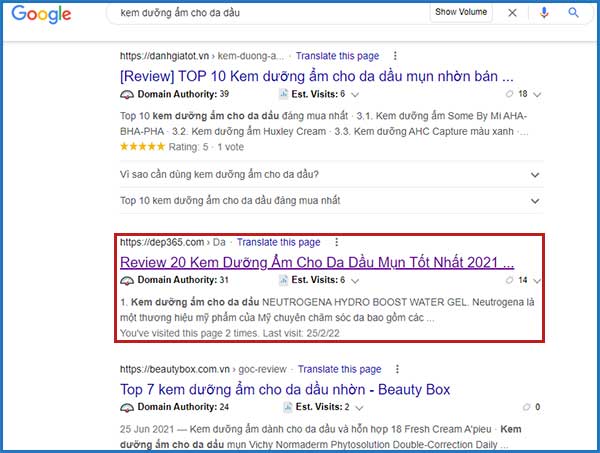Click Domain Authority gauge icon for Beauty Box result
The height and width of the screenshot is (453, 600).
click(x=127, y=407)
